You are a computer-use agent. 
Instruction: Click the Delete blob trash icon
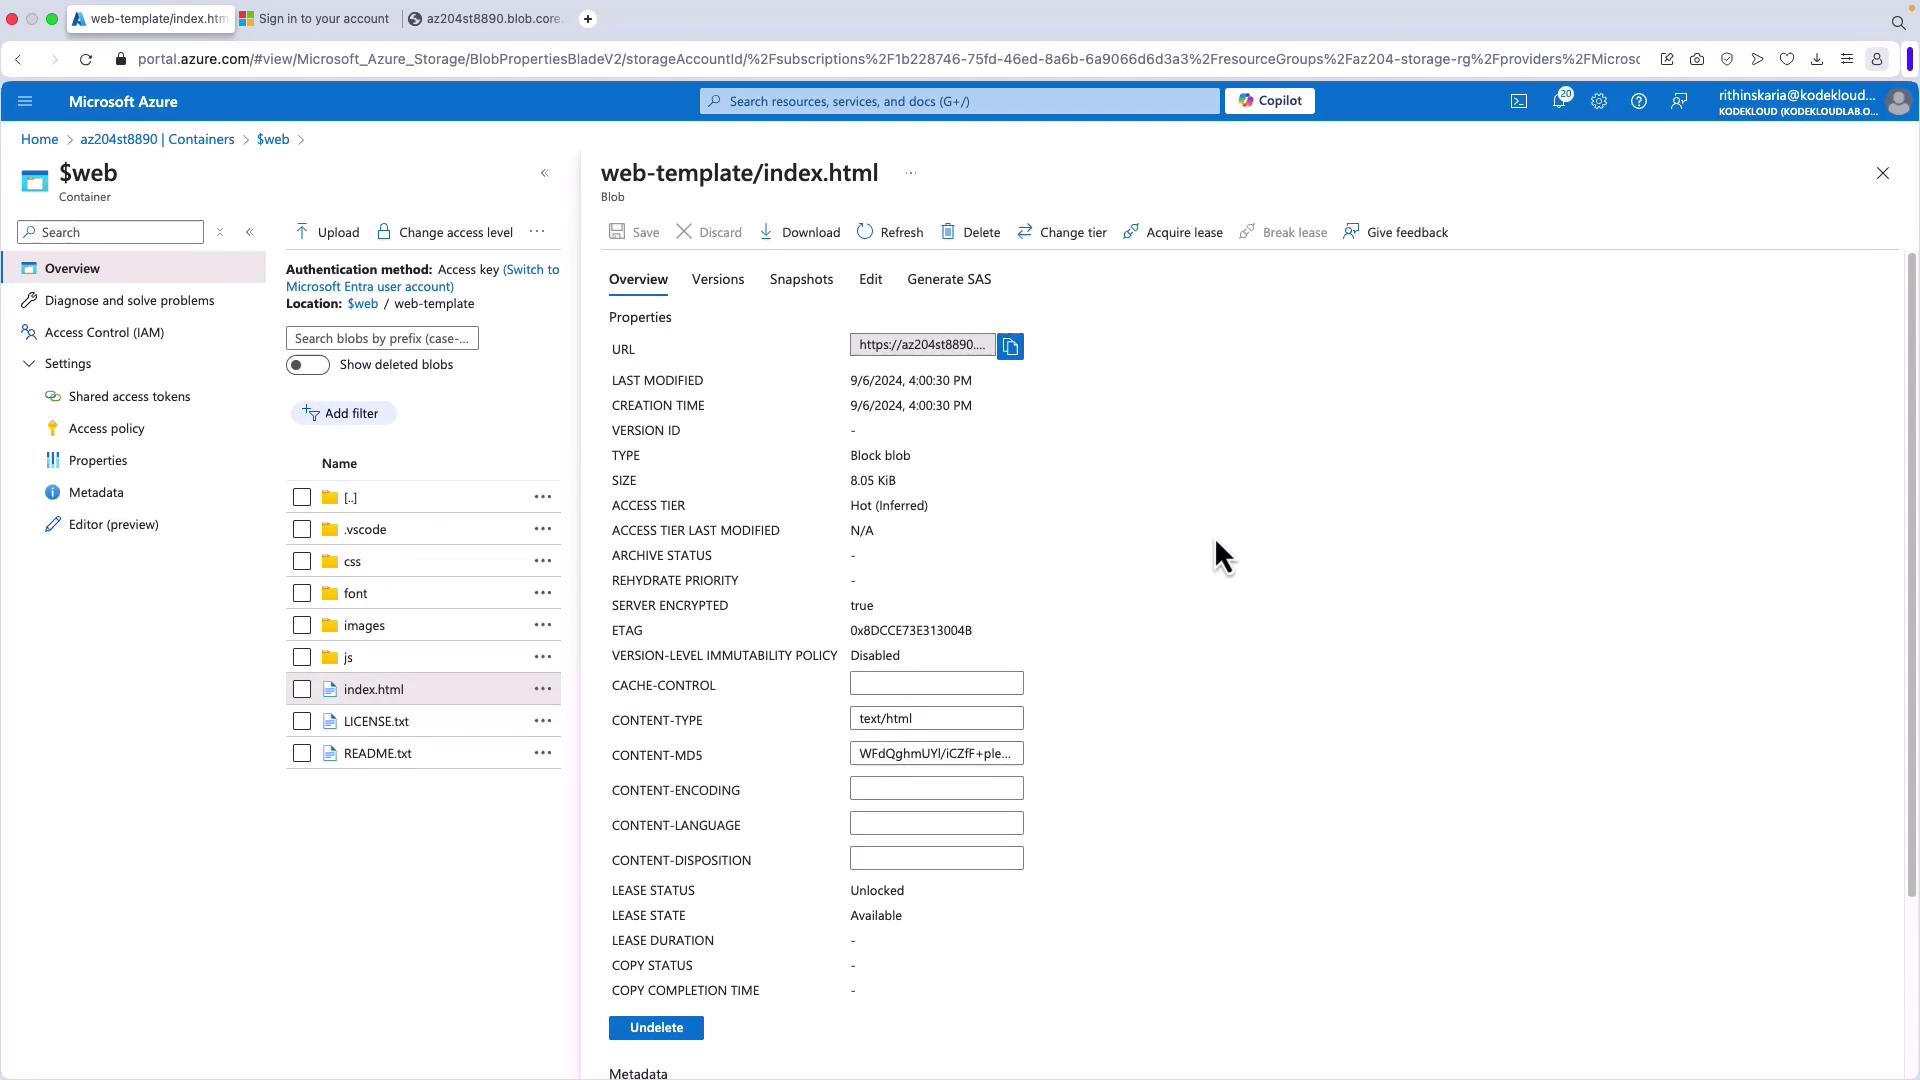(947, 232)
